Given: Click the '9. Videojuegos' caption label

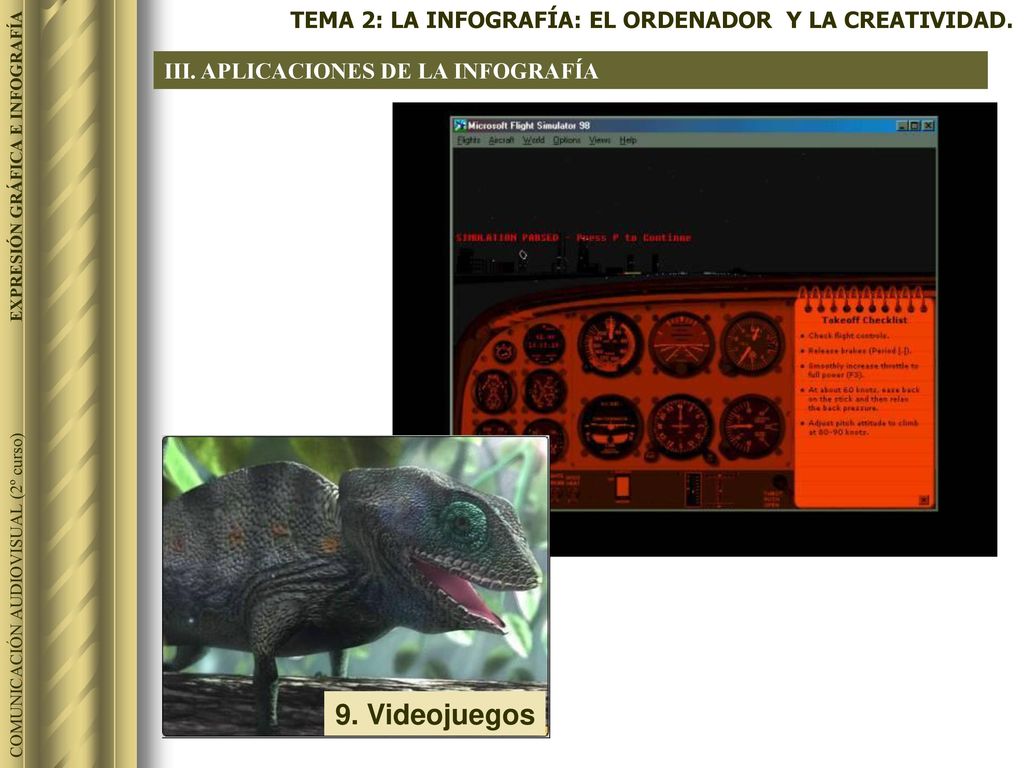Looking at the screenshot, I should pyautogui.click(x=435, y=714).
